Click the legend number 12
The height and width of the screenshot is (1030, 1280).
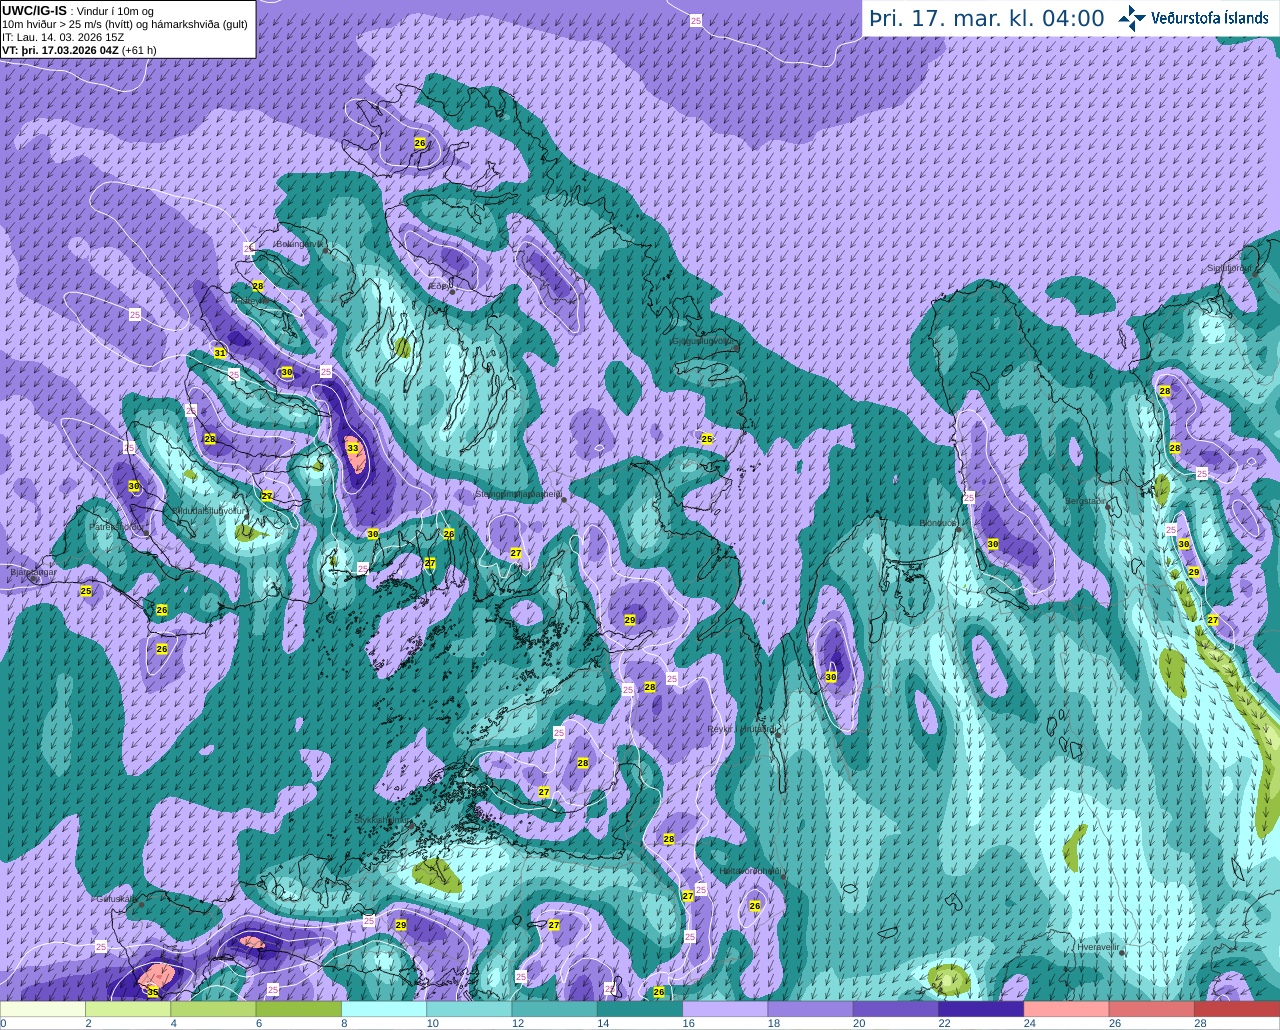point(517,1023)
